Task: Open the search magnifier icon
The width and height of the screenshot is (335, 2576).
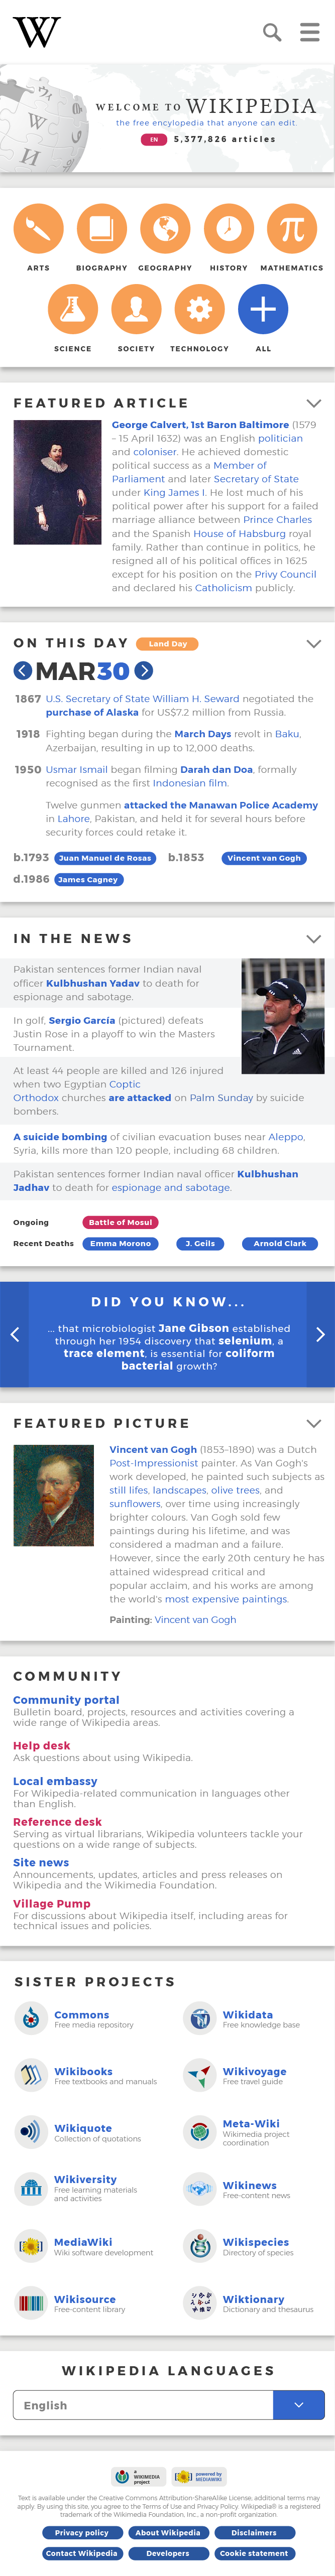Action: 272,33
